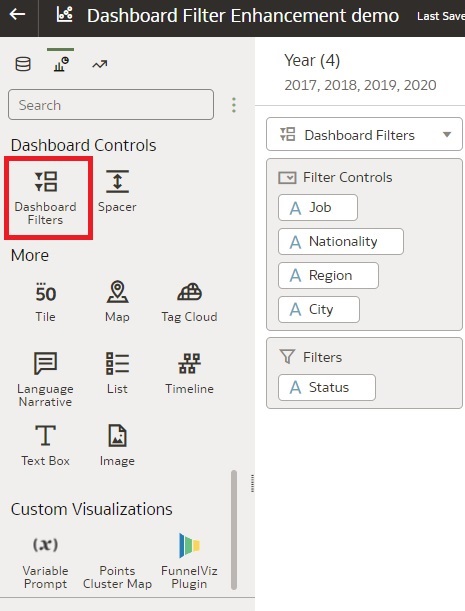This screenshot has width=465, height=611.
Task: Click the City filter control pill
Action: point(319,309)
